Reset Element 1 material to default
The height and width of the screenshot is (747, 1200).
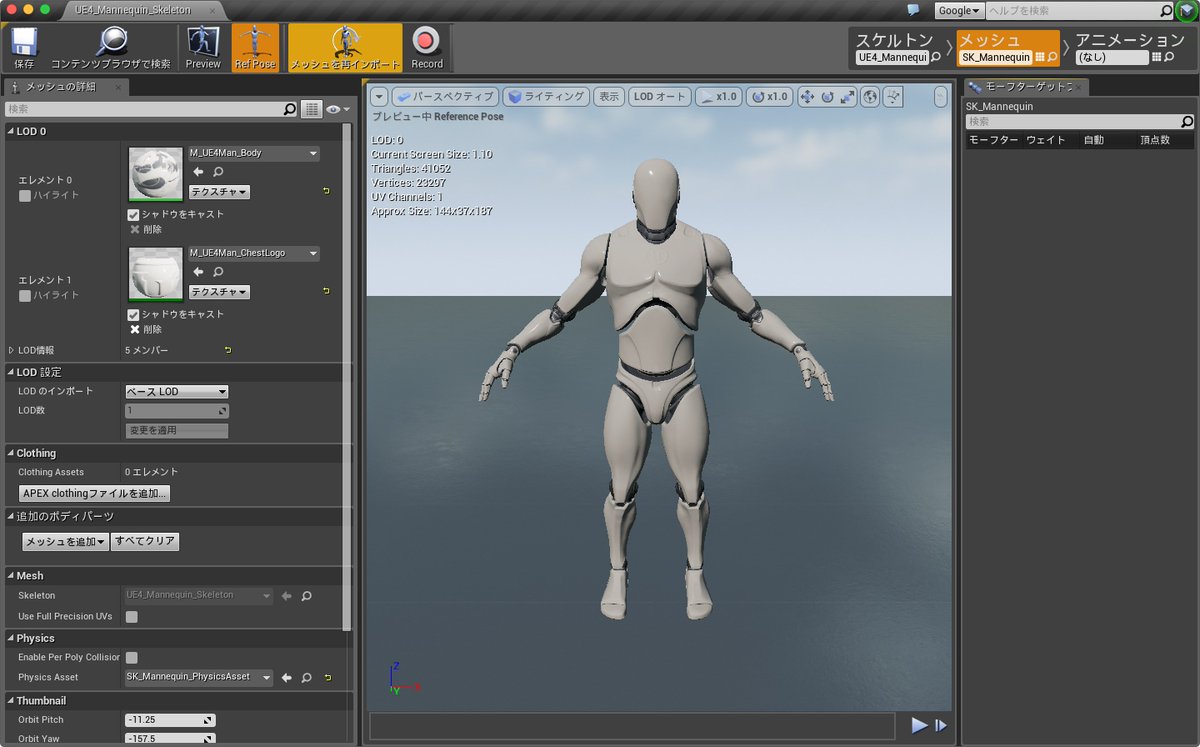(x=326, y=291)
